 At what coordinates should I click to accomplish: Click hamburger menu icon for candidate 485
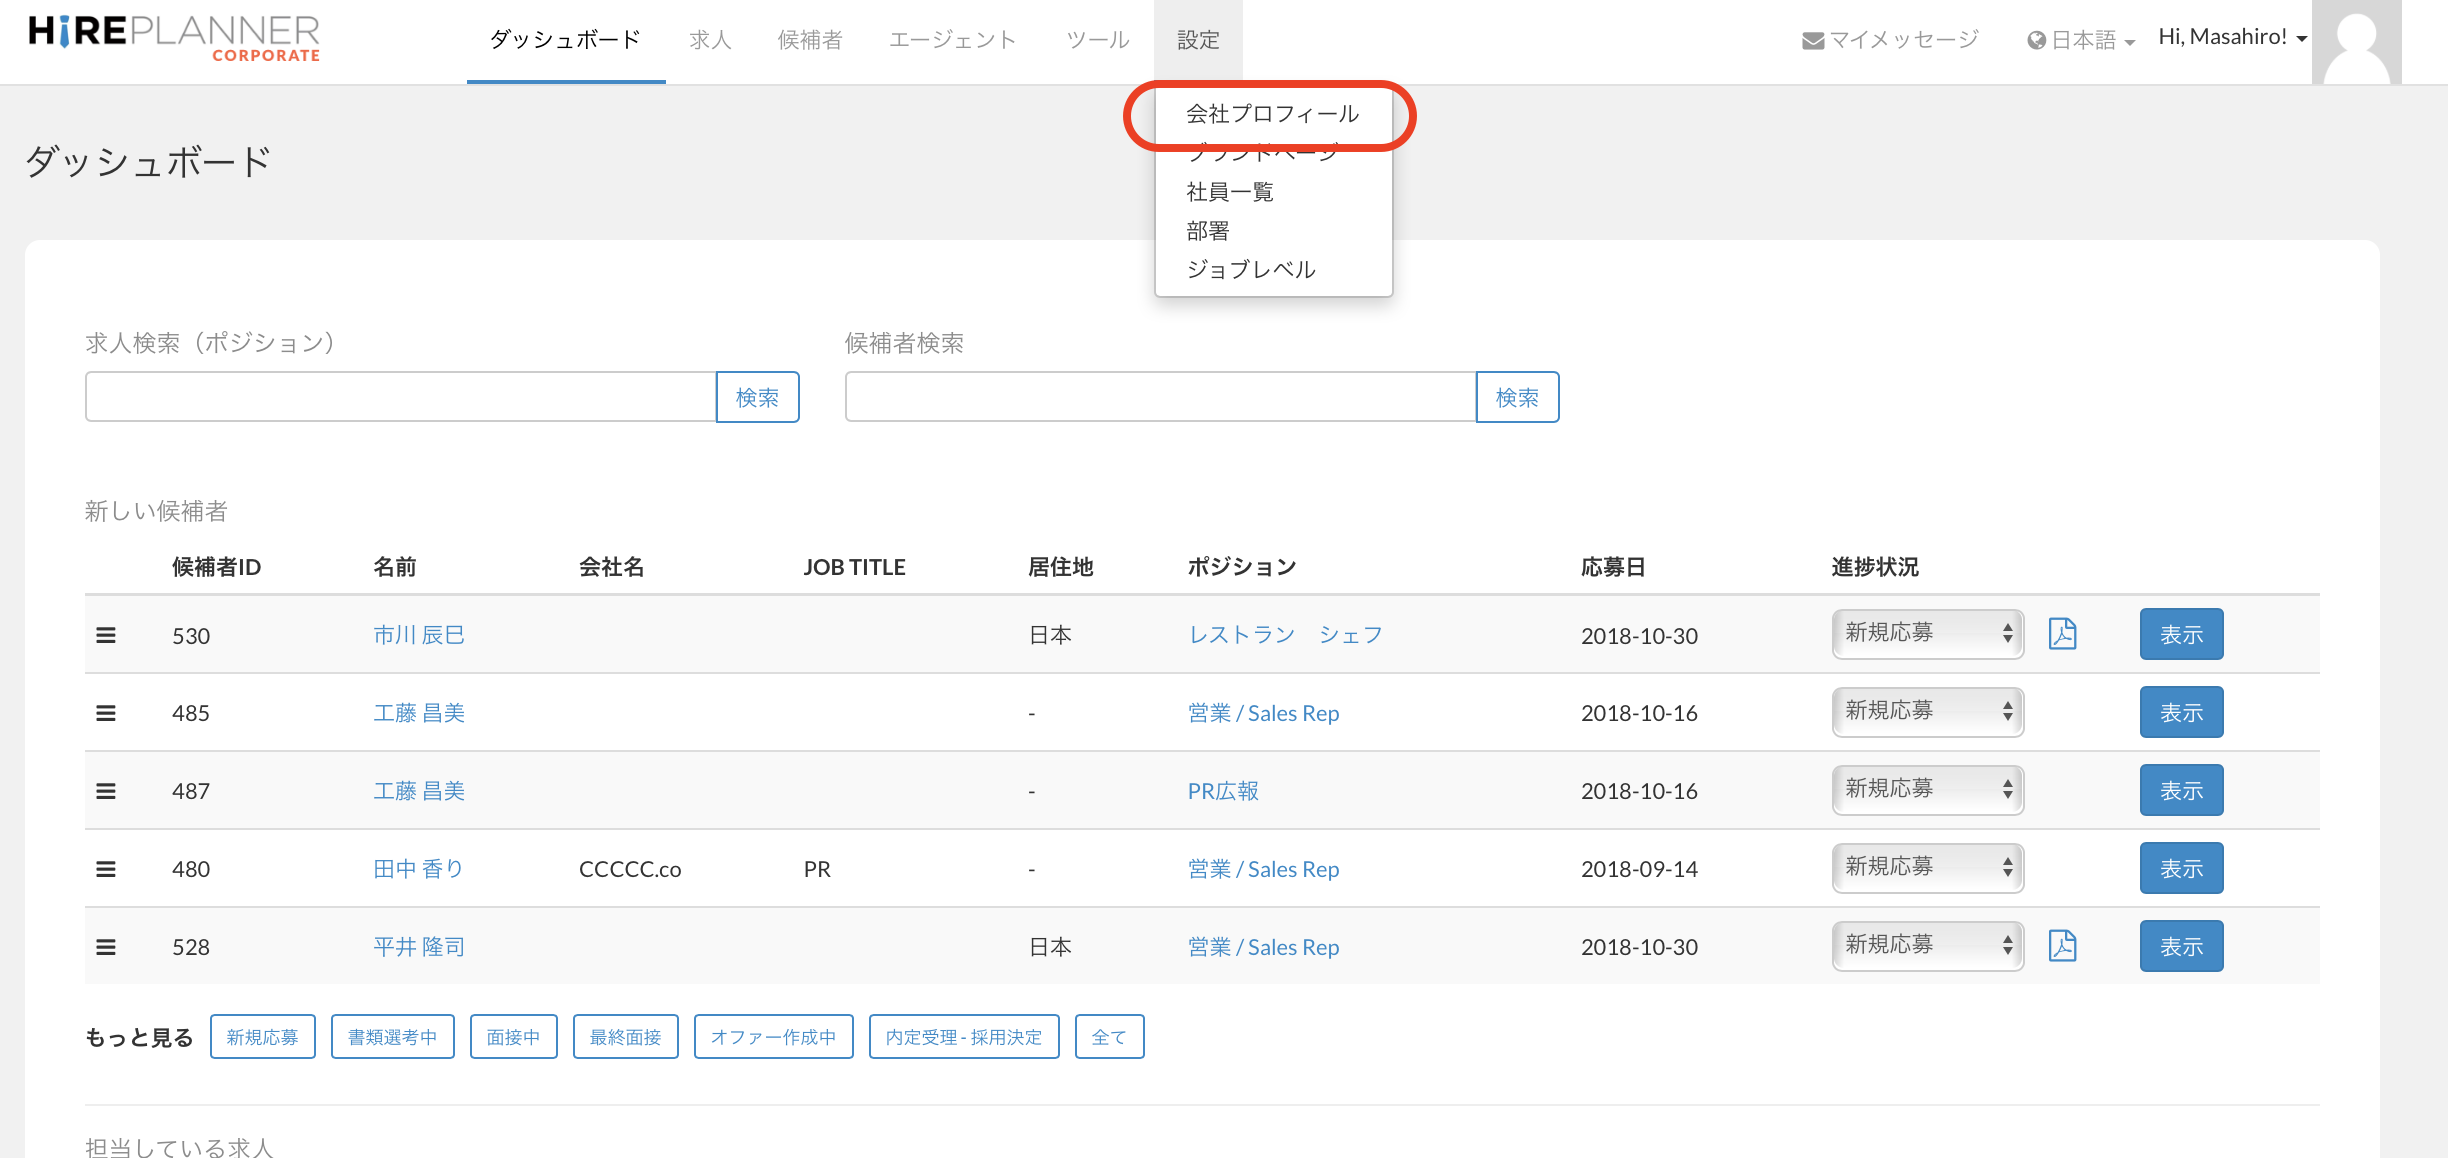coord(106,713)
